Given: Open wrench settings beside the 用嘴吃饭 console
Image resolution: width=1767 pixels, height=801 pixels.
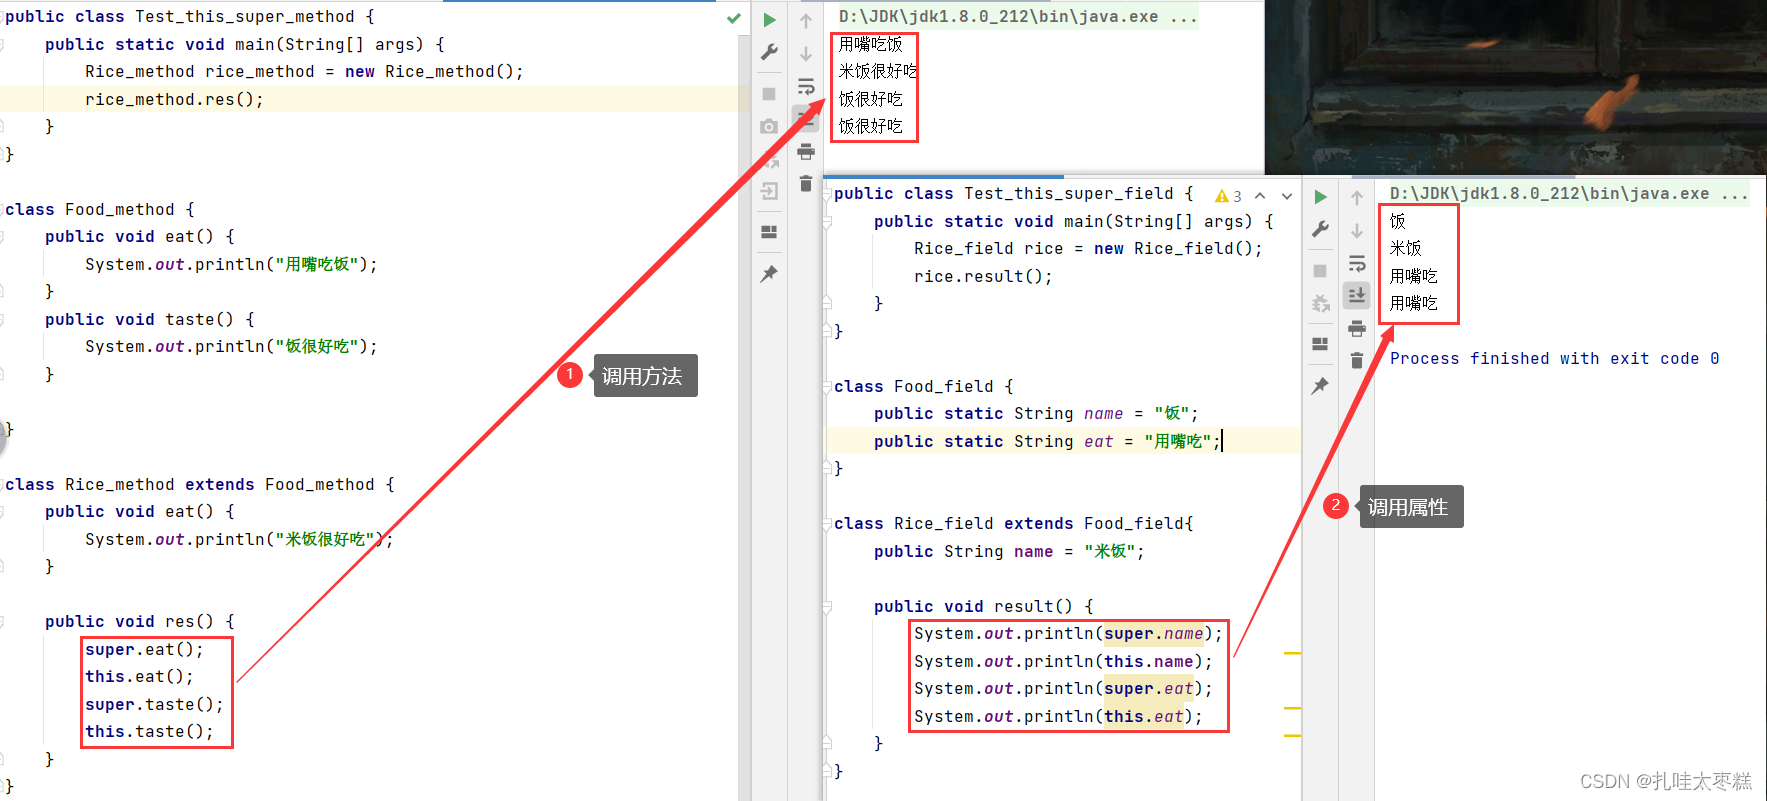Looking at the screenshot, I should (x=769, y=52).
